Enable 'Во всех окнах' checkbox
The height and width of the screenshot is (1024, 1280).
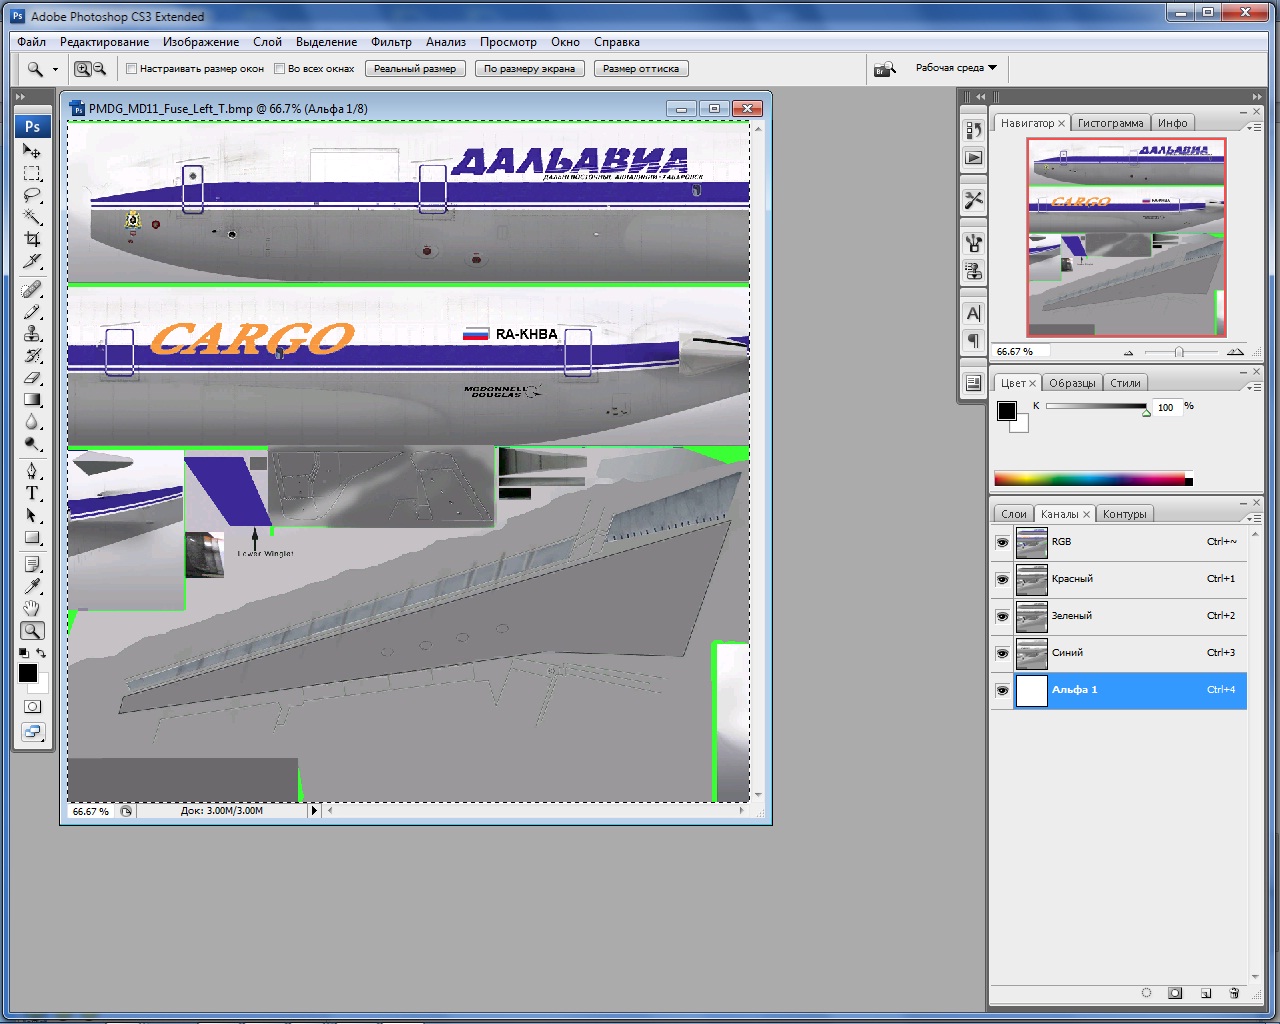click(x=279, y=69)
